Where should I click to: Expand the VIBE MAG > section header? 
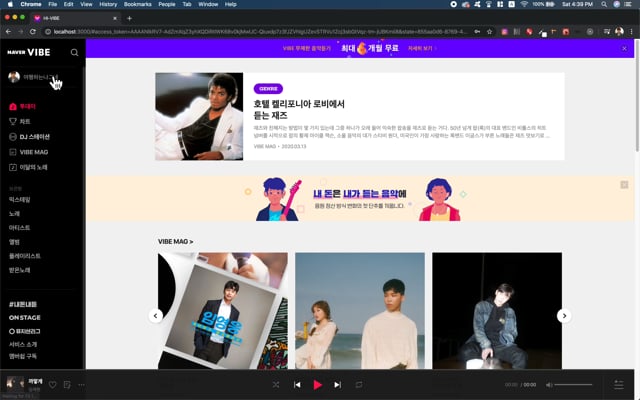pyautogui.click(x=176, y=242)
